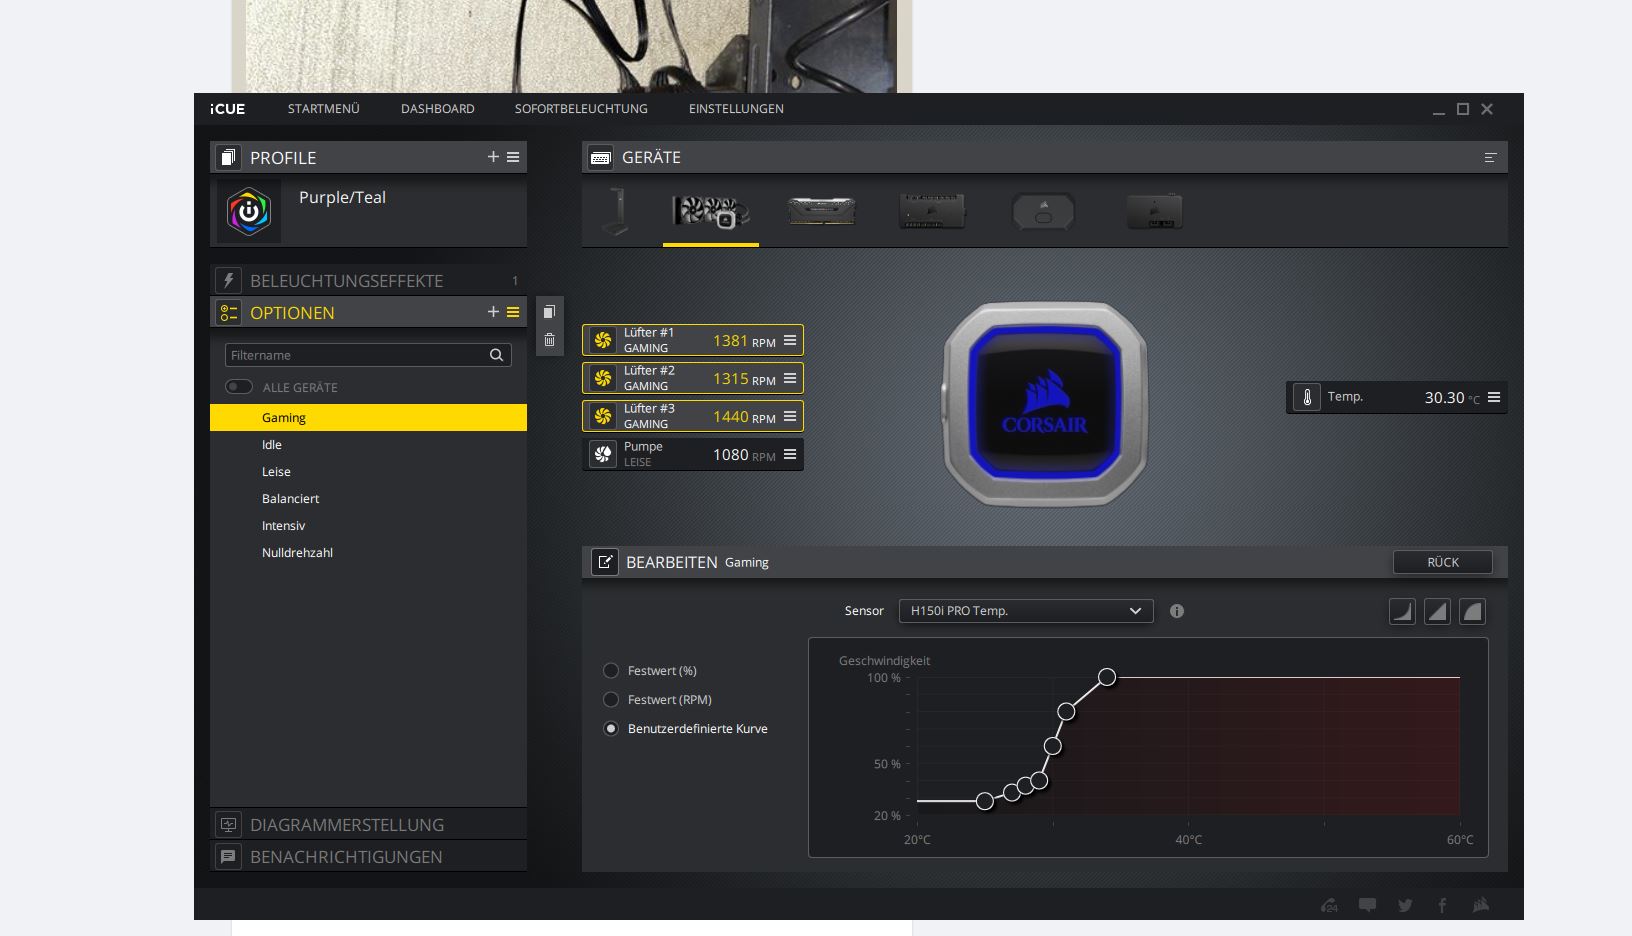Apply the first (quiet) curve preset shape
This screenshot has height=936, width=1632.
(1402, 611)
